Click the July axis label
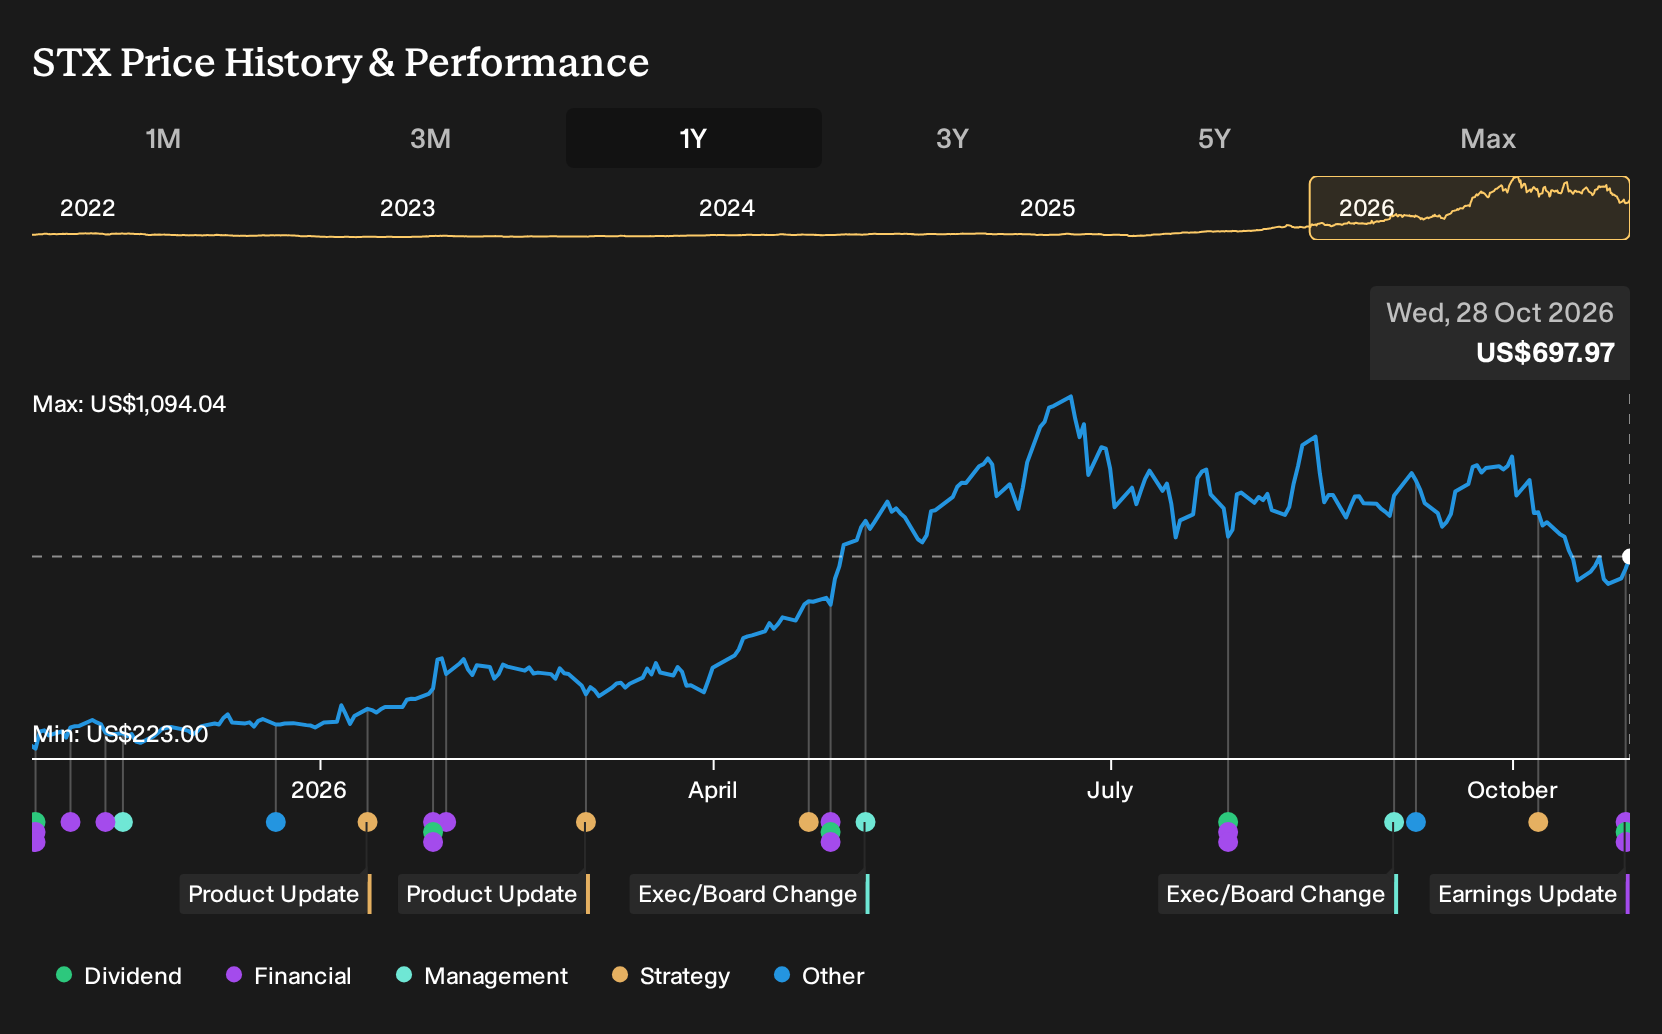The height and width of the screenshot is (1034, 1662). point(1110,790)
